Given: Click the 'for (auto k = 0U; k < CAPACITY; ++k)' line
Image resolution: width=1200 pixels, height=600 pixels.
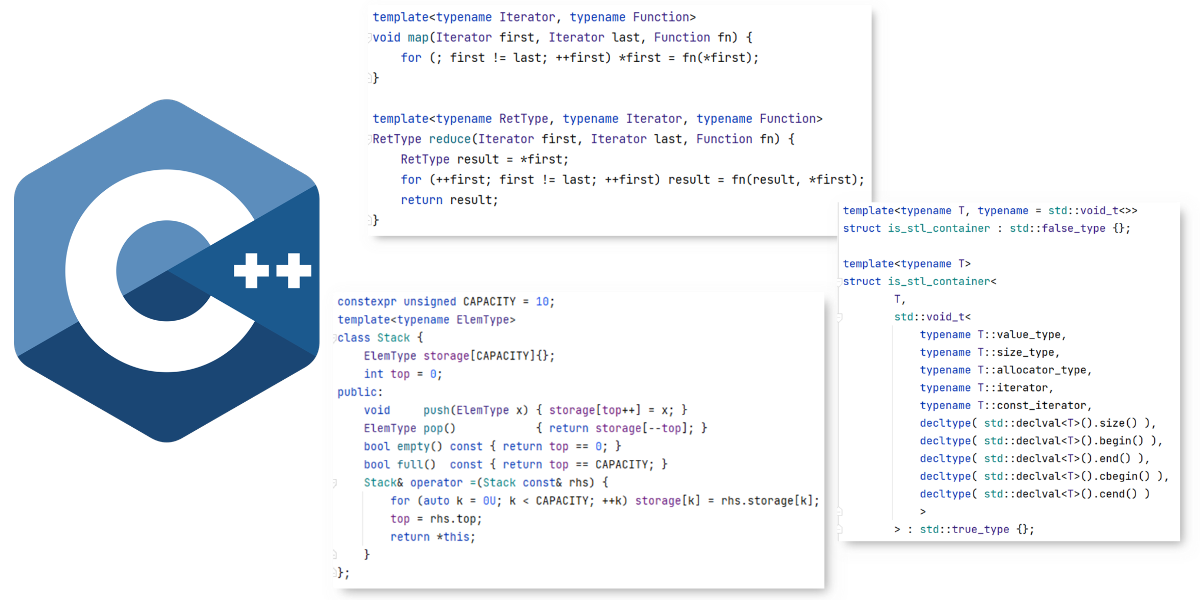Looking at the screenshot, I should point(605,500).
